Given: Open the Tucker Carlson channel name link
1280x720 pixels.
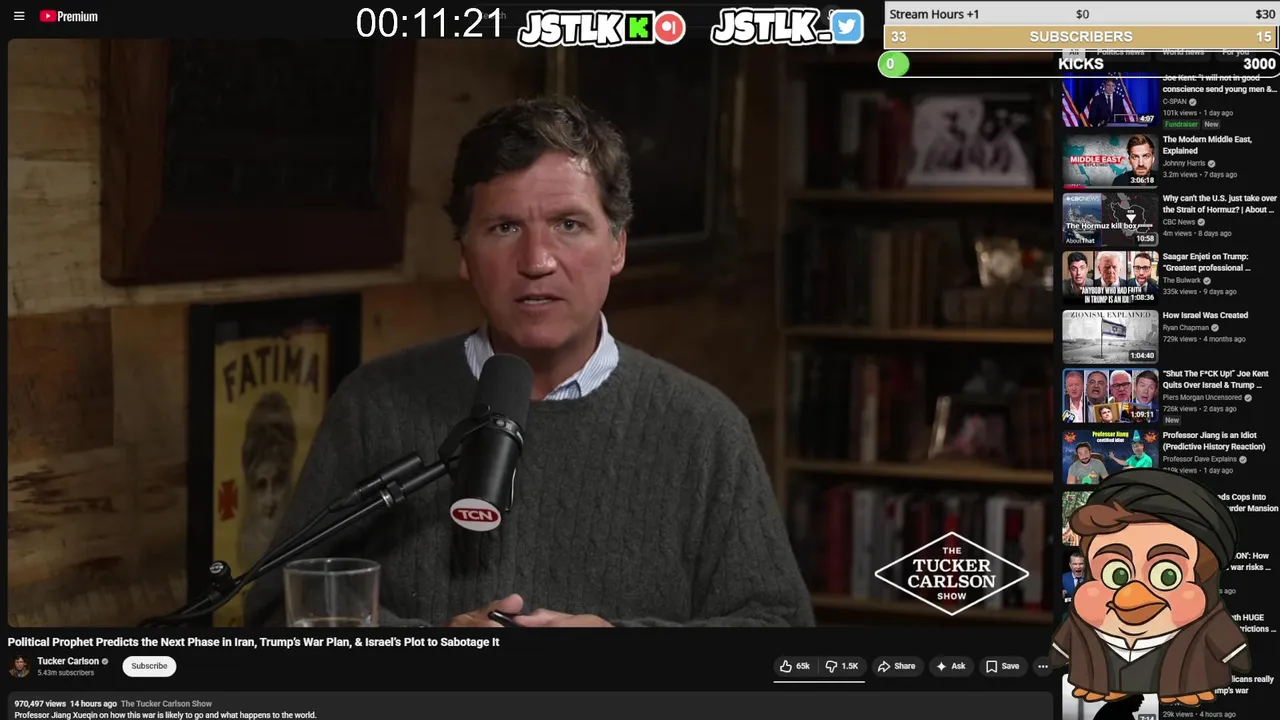Looking at the screenshot, I should tap(68, 661).
